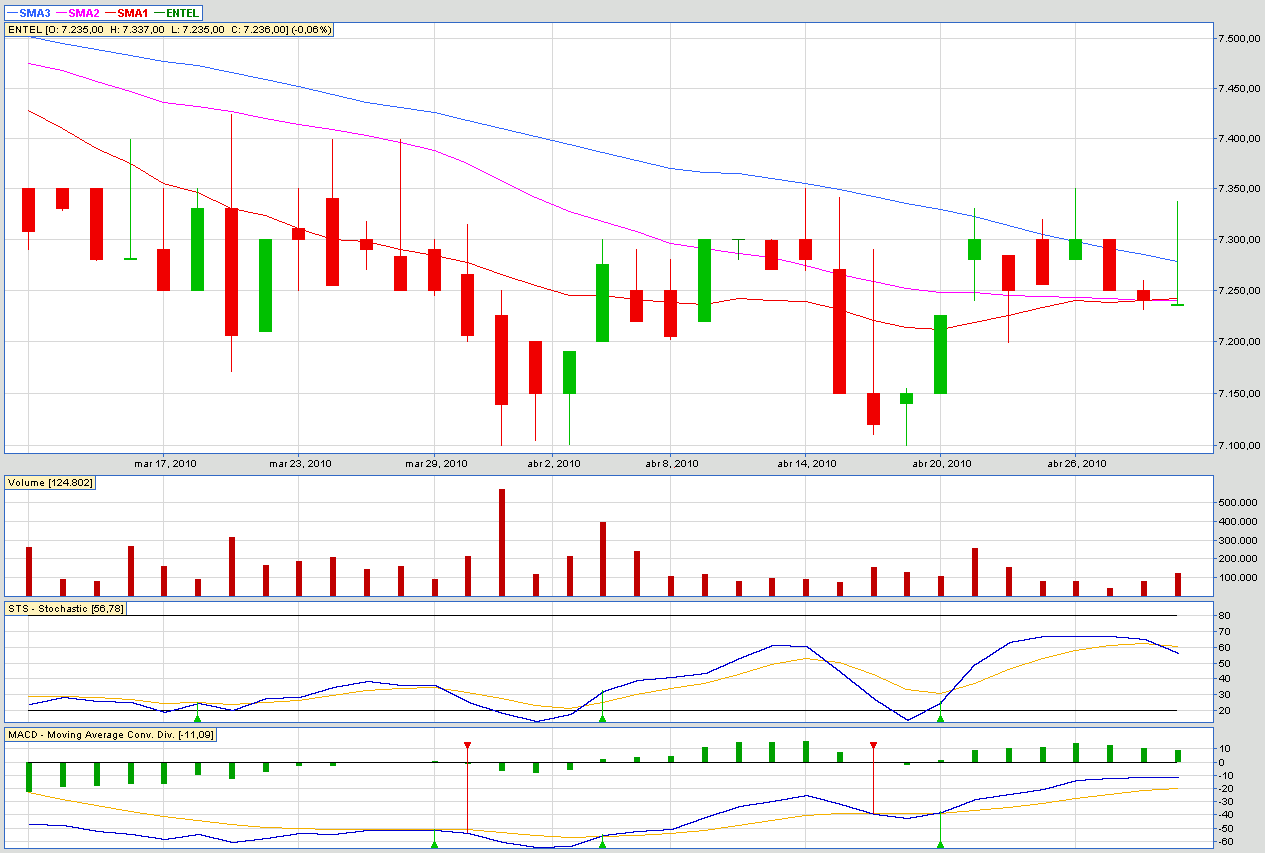This screenshot has width=1265, height=853.
Task: Click the abr 26, 2010 date label
Action: coord(1076,464)
